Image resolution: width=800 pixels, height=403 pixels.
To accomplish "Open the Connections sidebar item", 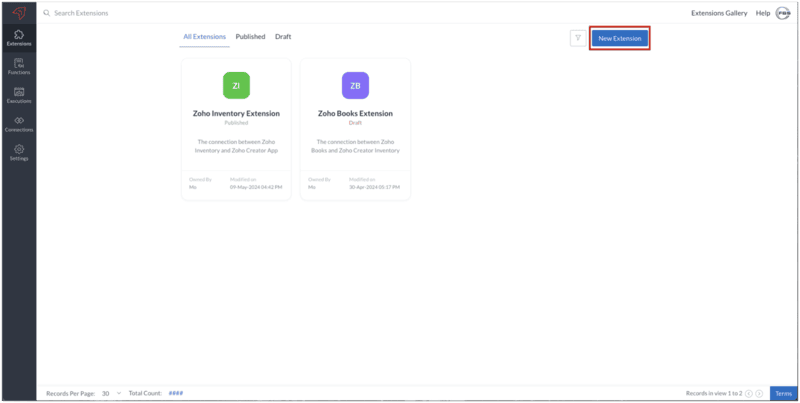I will click(x=19, y=124).
